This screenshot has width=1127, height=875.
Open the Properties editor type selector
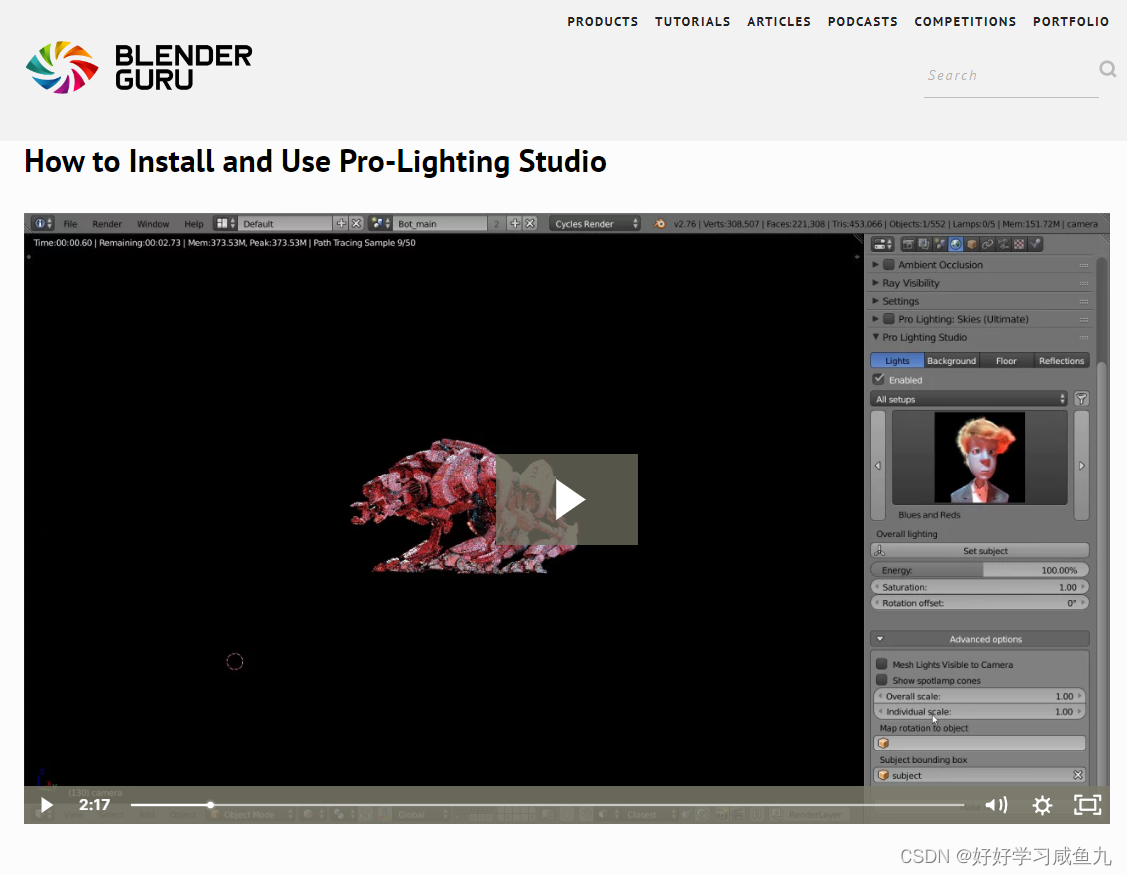(883, 244)
